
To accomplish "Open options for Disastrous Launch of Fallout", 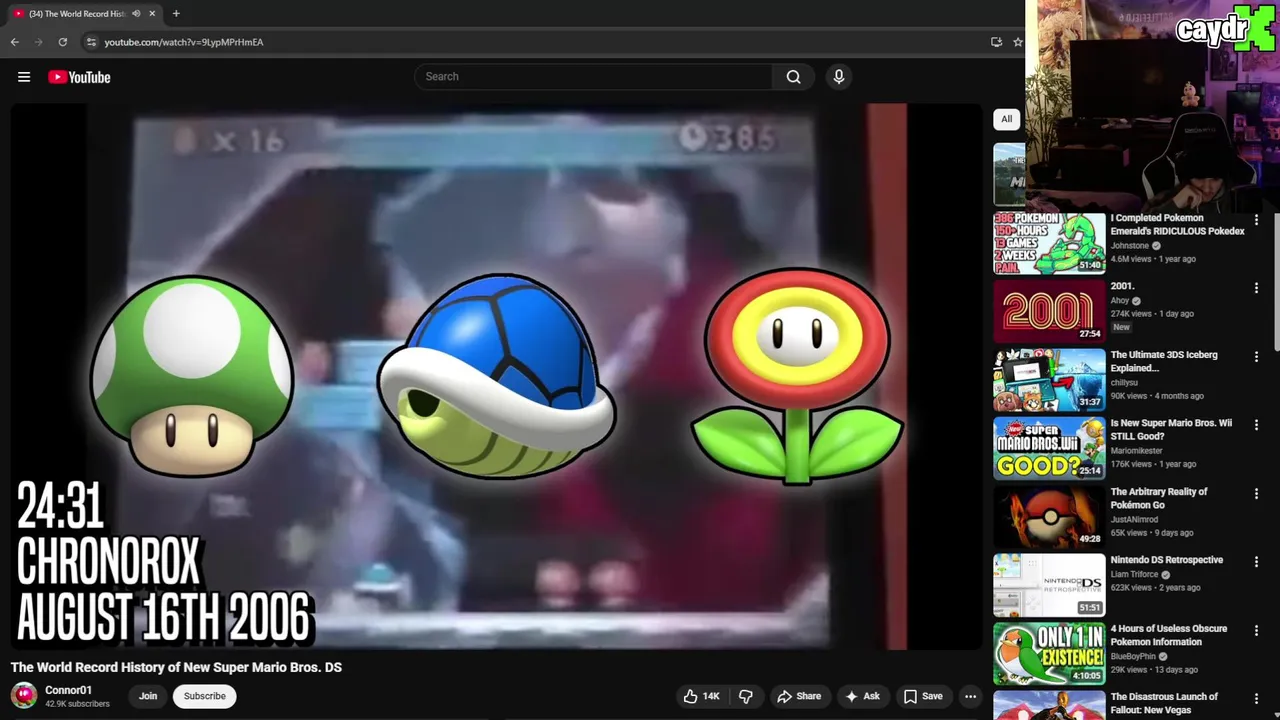I will (x=1256, y=699).
